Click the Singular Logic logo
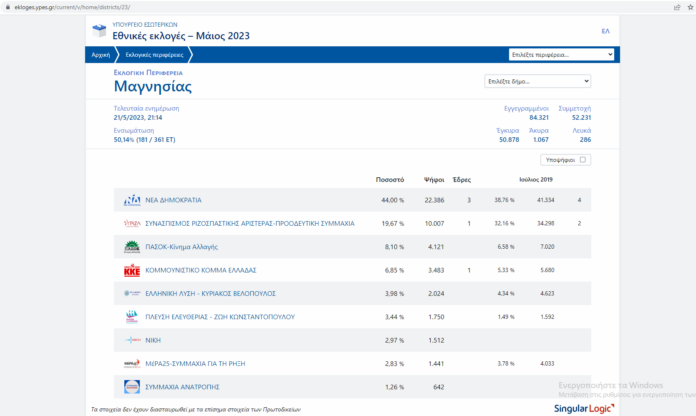The height and width of the screenshot is (416, 696). [585, 407]
